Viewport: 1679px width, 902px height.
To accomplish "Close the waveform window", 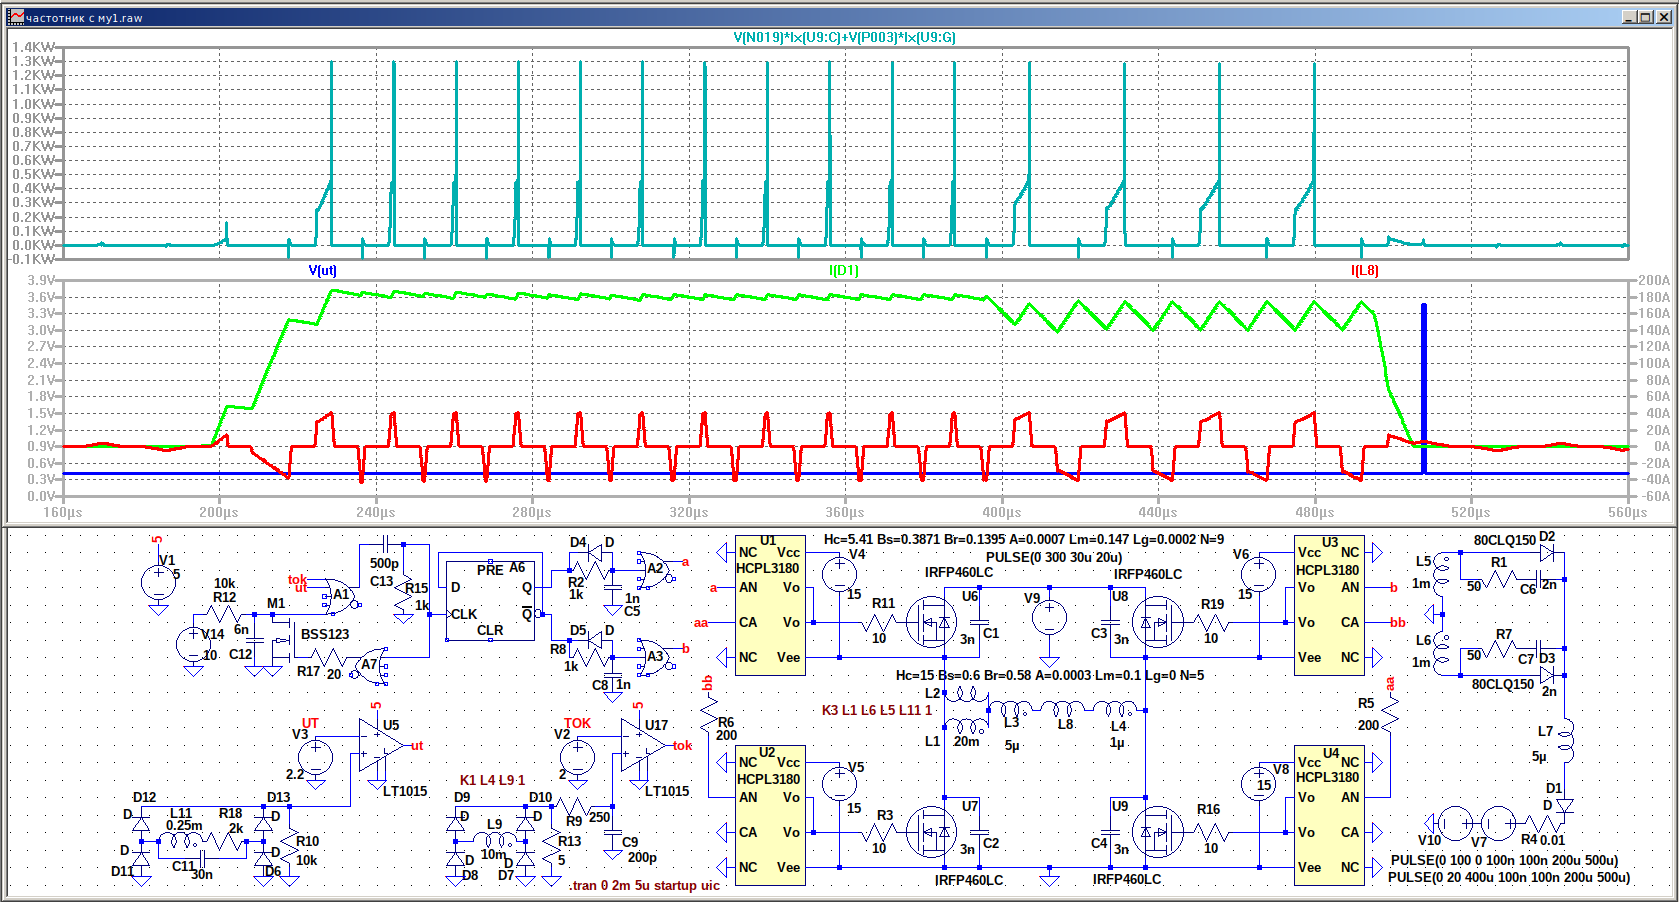I will (1662, 17).
